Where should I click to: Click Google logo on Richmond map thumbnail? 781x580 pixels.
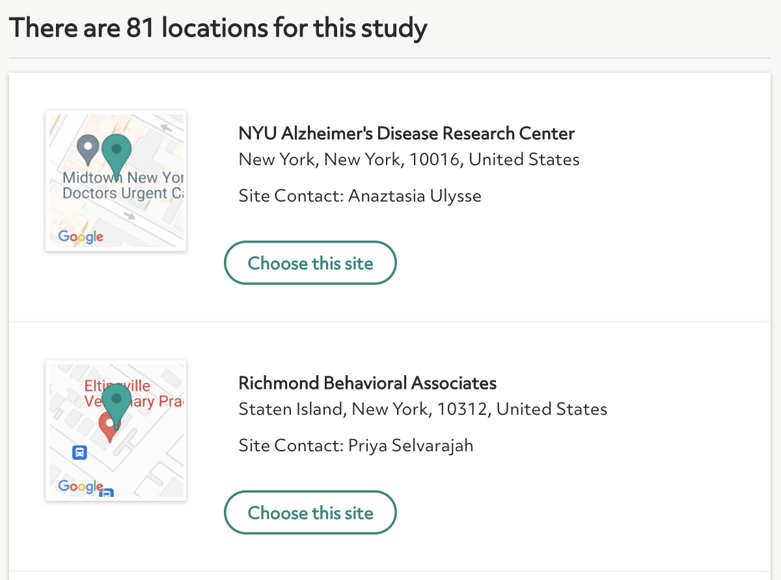[x=81, y=486]
